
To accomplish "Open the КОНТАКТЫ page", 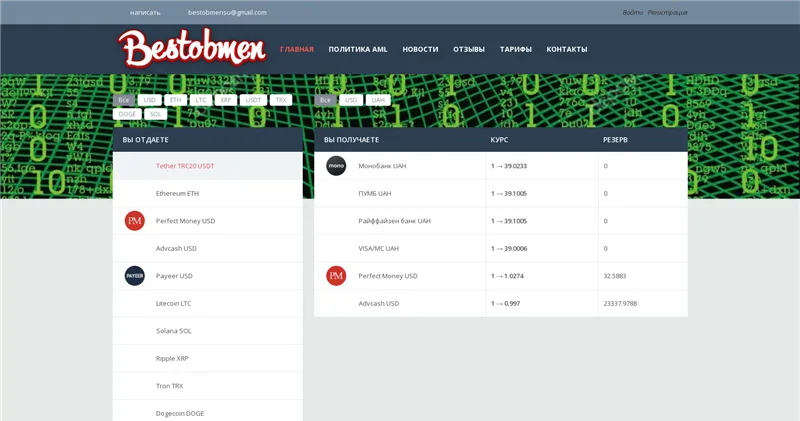I will tap(567, 49).
